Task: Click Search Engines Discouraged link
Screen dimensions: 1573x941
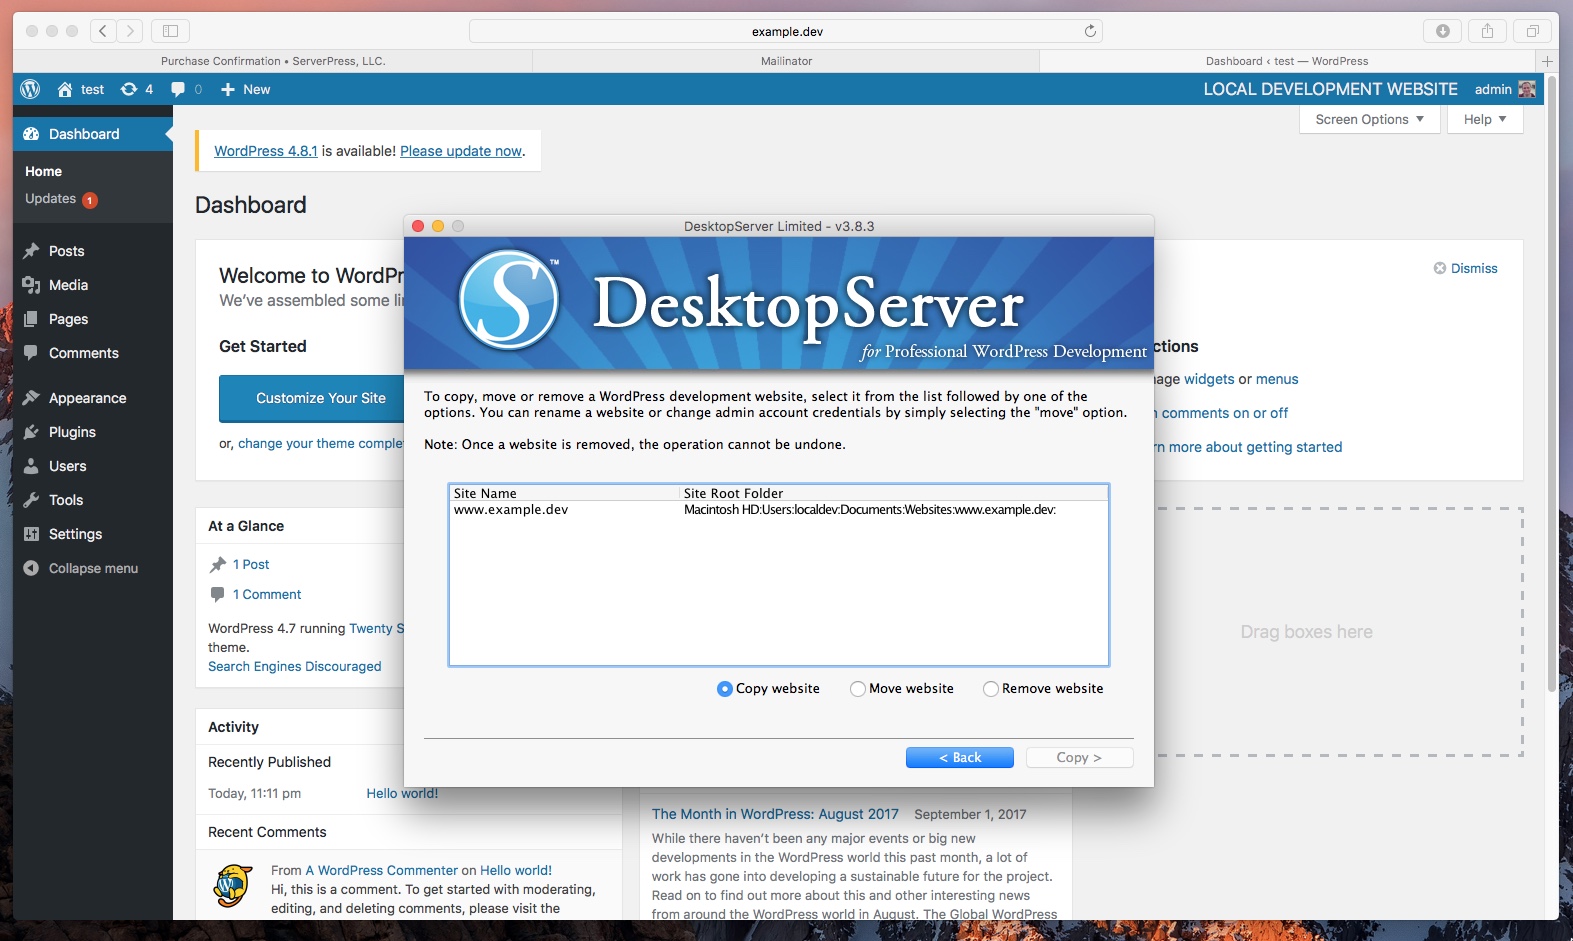Action: [295, 666]
